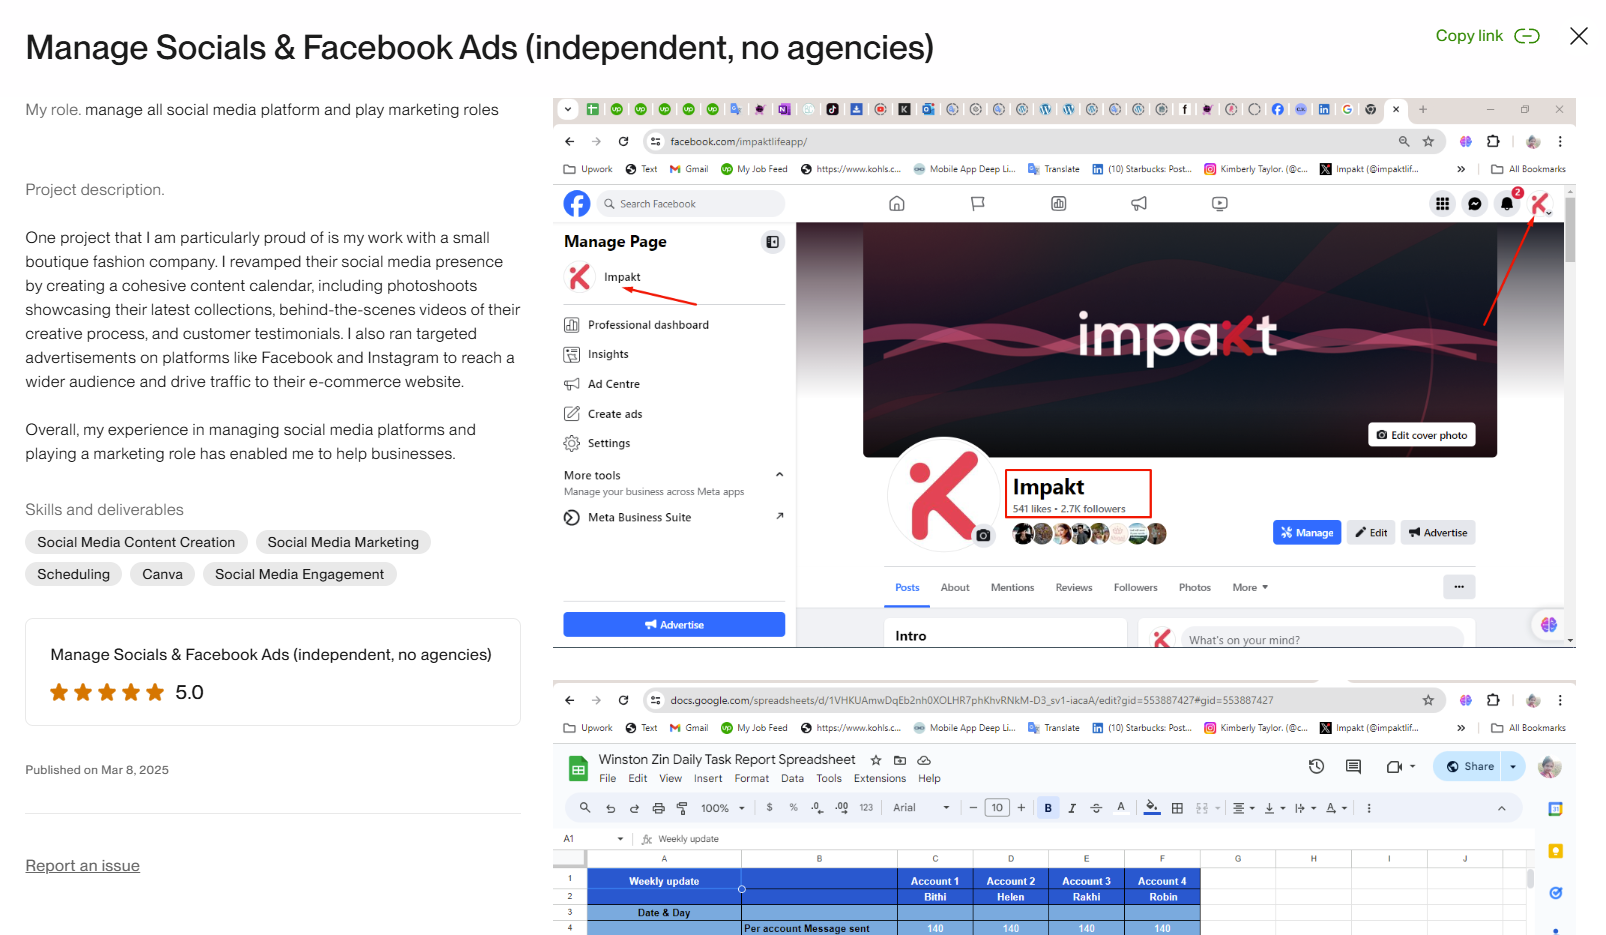Toggle Italic in the Sheets toolbar

tap(1072, 808)
